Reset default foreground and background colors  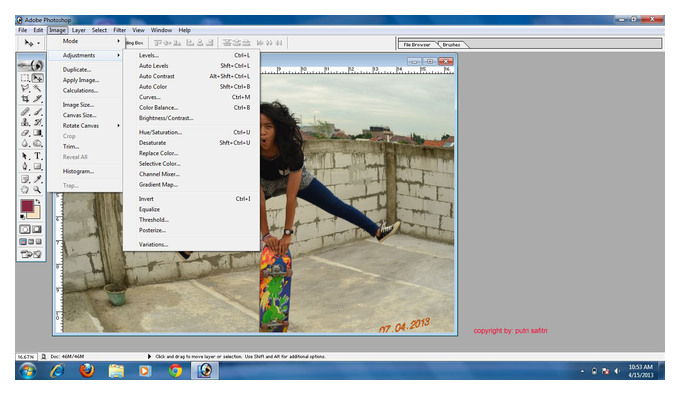click(x=23, y=216)
